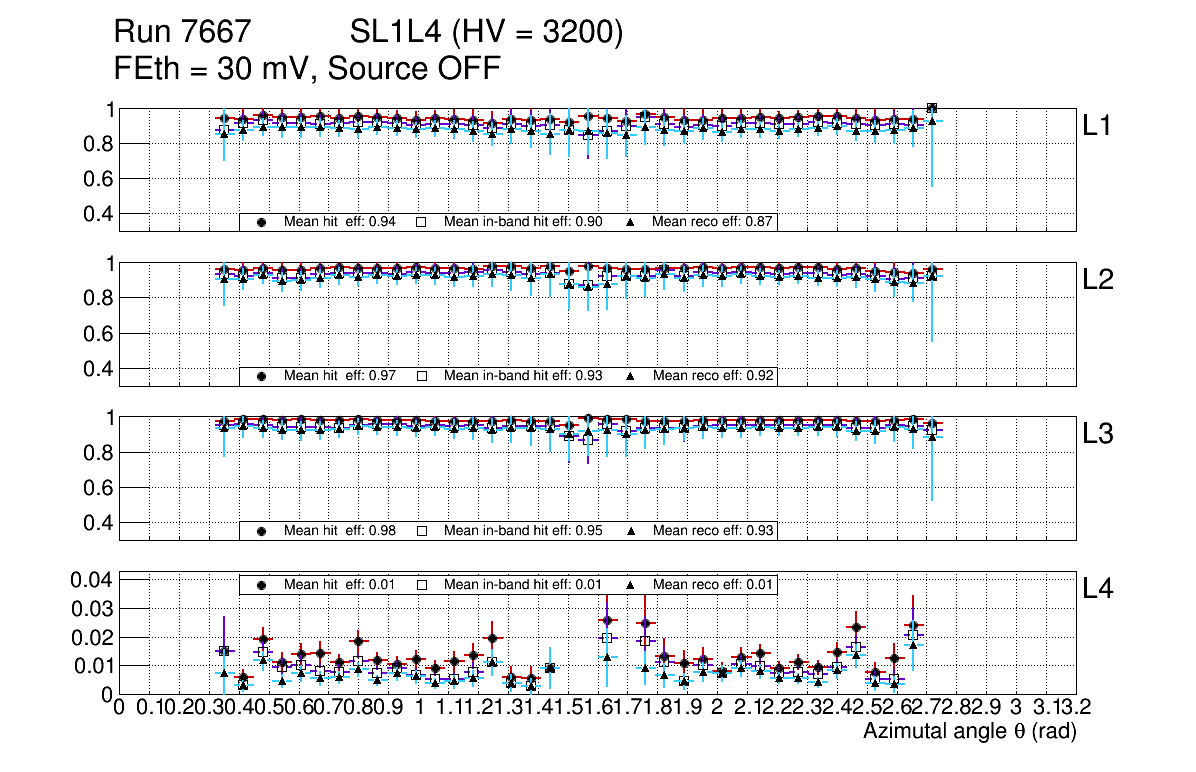Click the open square marker in L1 legend
The image size is (1196, 772).
(x=422, y=222)
